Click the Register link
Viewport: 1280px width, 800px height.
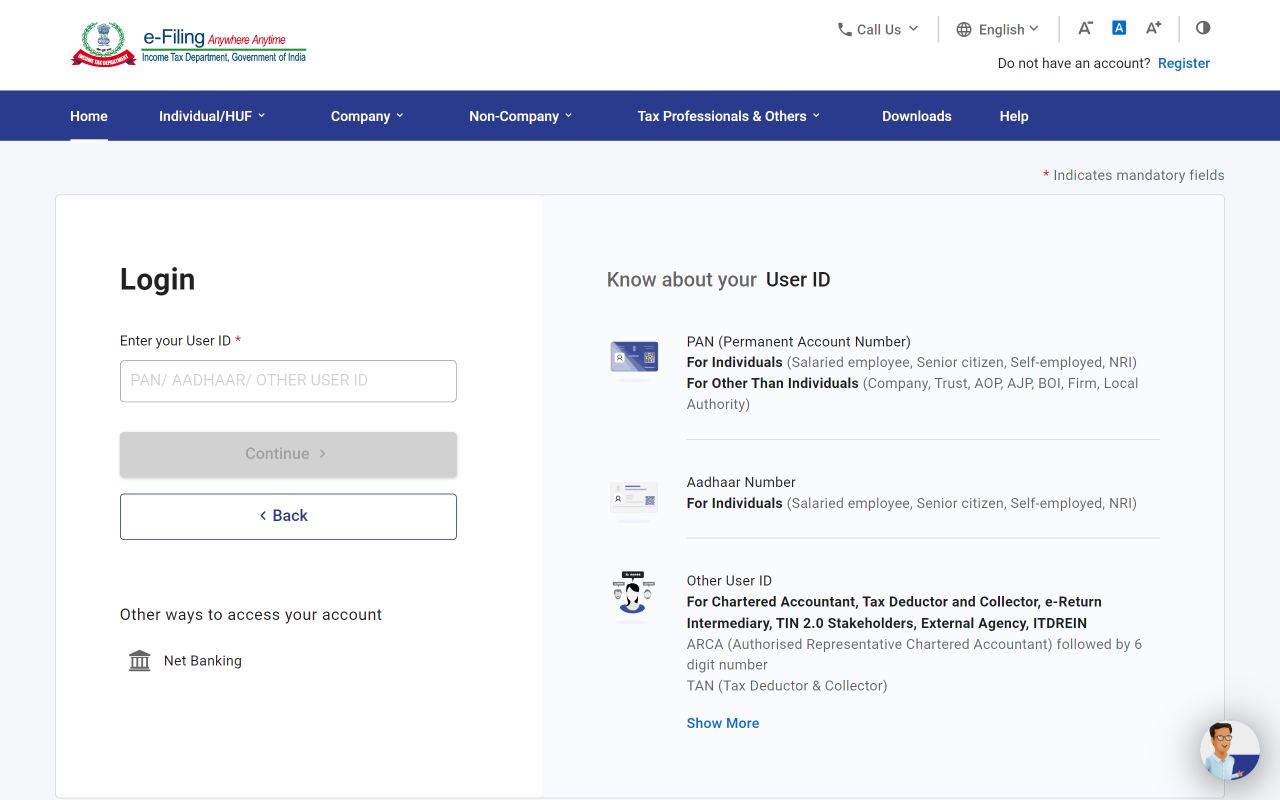coord(1184,63)
